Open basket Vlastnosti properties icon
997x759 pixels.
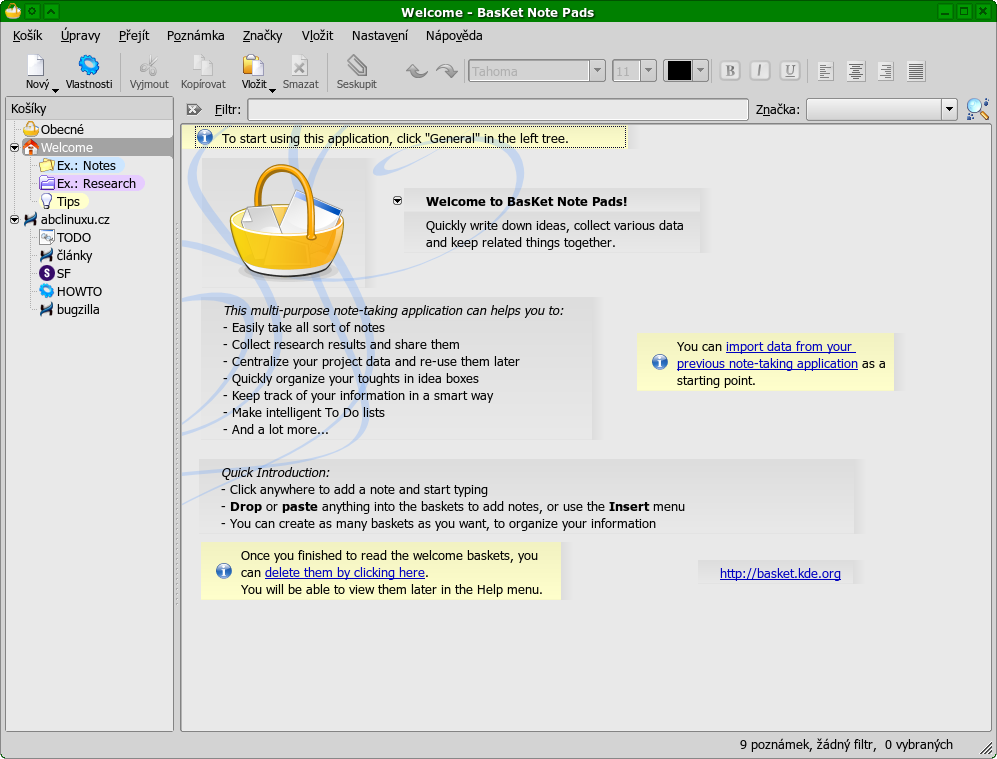pyautogui.click(x=88, y=65)
